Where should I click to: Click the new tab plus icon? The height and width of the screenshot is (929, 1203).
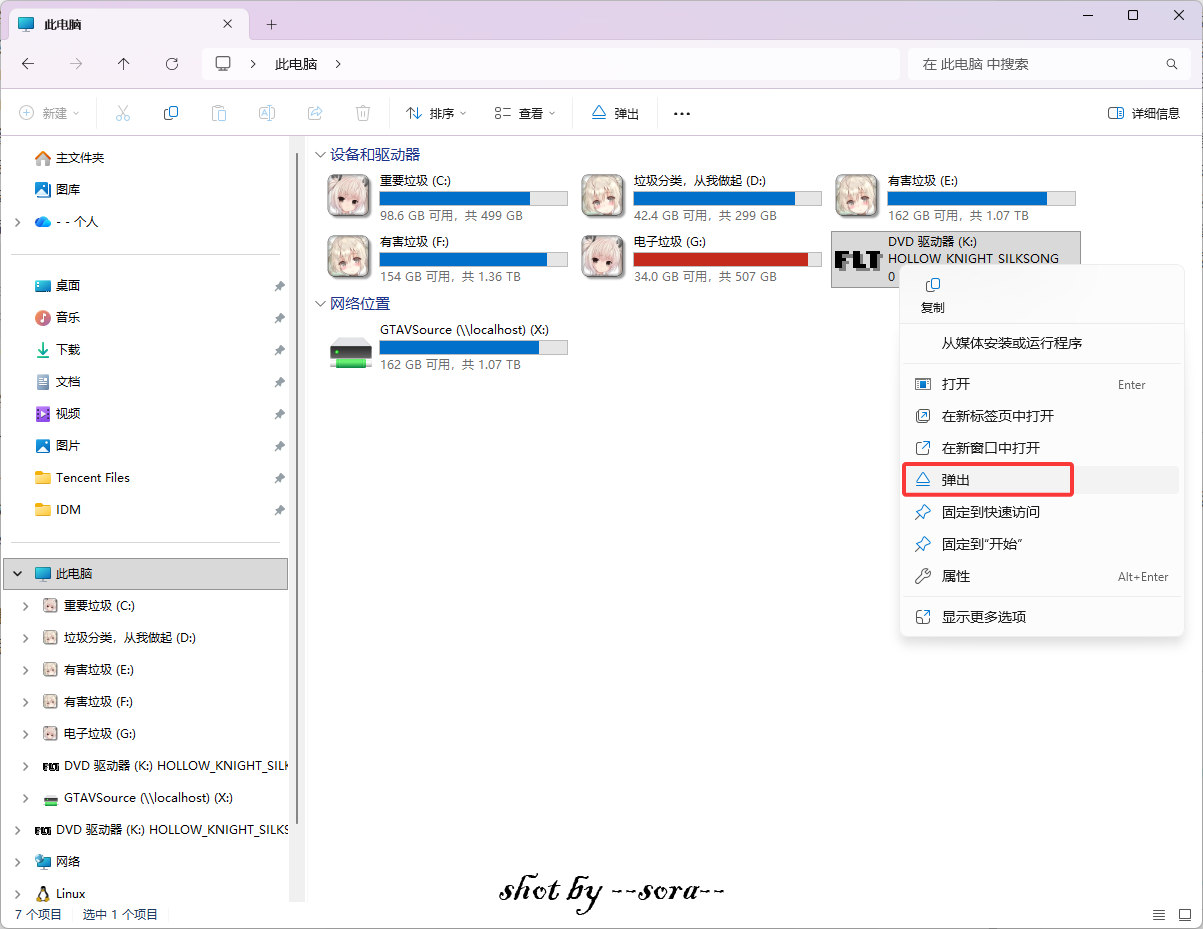point(271,24)
